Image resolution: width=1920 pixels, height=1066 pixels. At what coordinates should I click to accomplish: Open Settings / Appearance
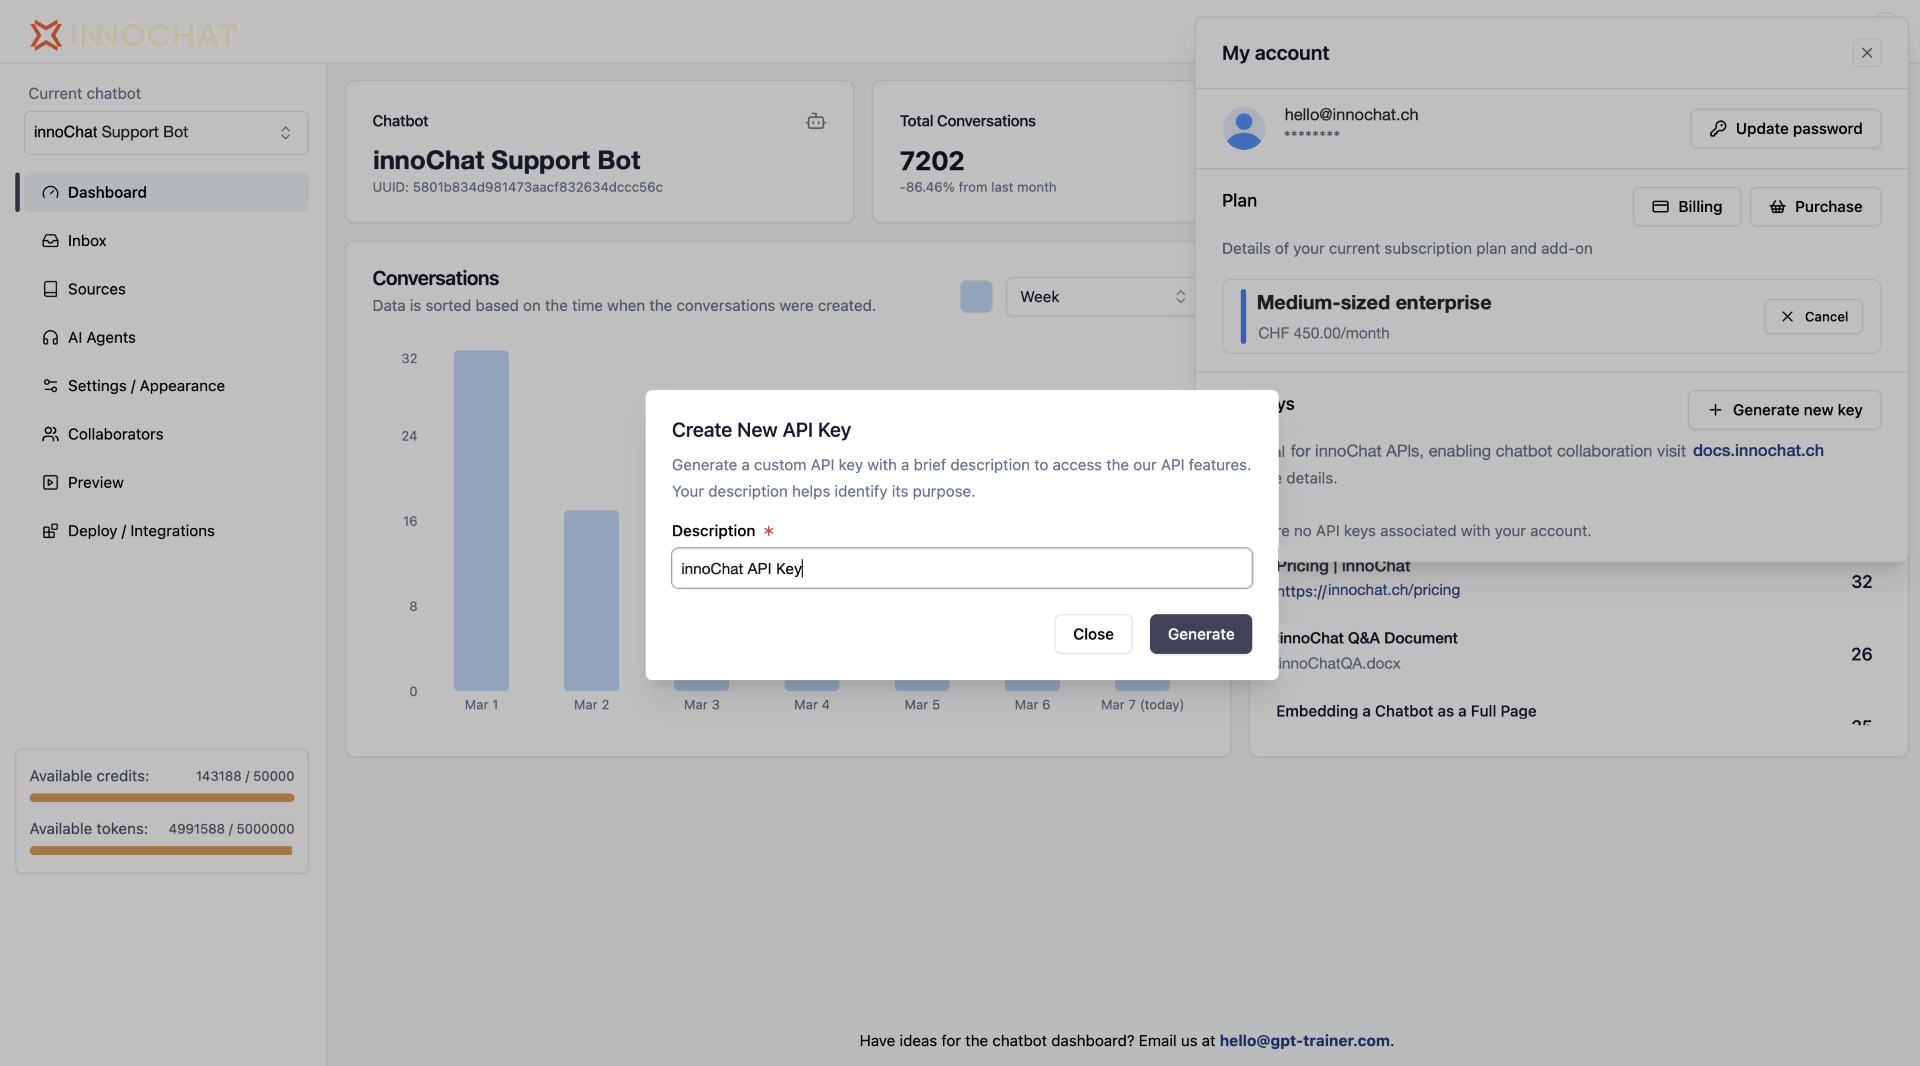pyautogui.click(x=146, y=386)
